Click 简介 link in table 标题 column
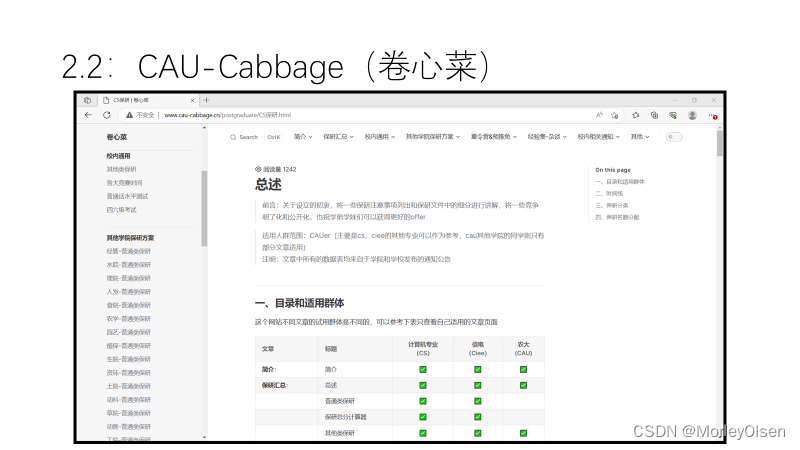This screenshot has width=800, height=450. [331, 369]
